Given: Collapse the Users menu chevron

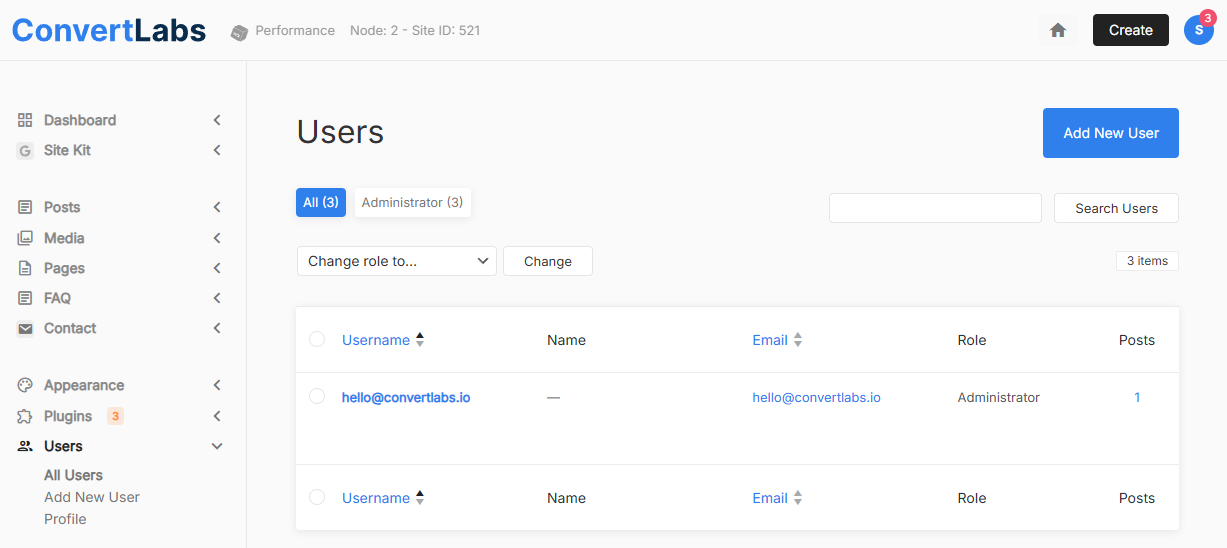Looking at the screenshot, I should tap(217, 446).
